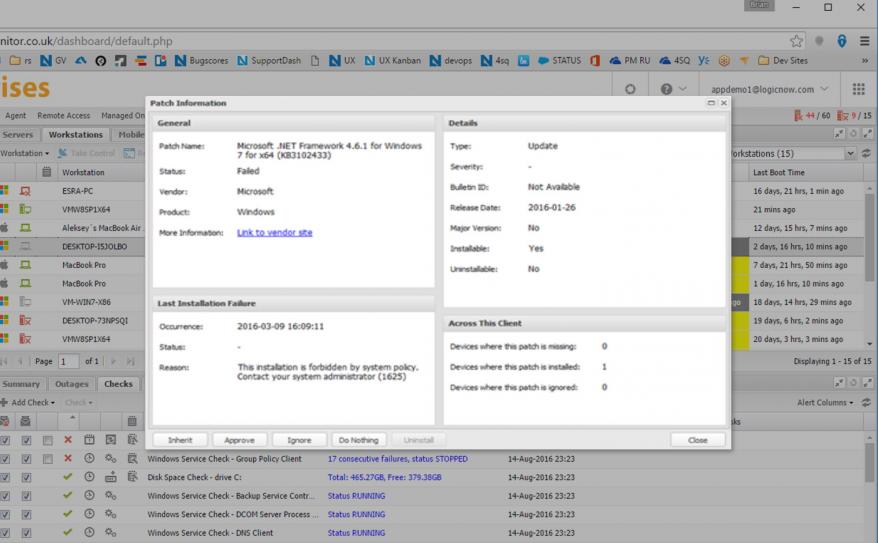Maximize the Patch Information dialog
The image size is (878, 543).
pyautogui.click(x=711, y=103)
